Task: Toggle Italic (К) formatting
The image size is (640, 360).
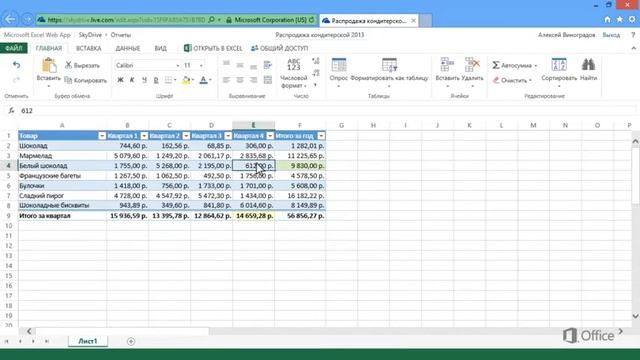Action: coord(132,80)
